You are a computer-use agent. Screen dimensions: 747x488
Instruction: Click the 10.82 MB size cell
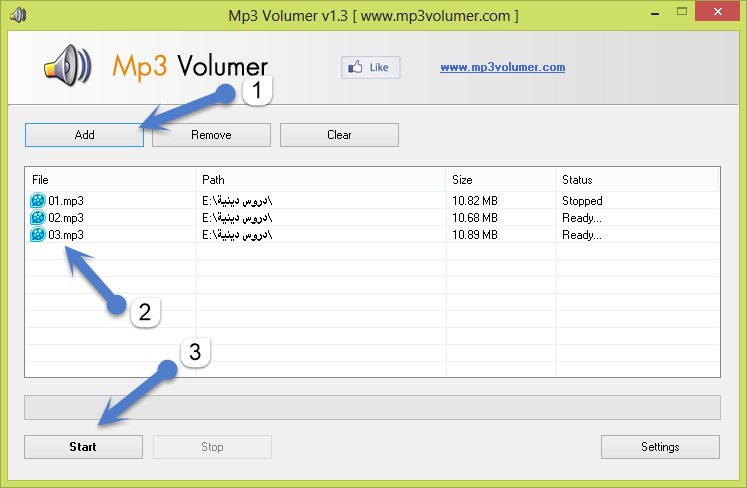(x=474, y=201)
